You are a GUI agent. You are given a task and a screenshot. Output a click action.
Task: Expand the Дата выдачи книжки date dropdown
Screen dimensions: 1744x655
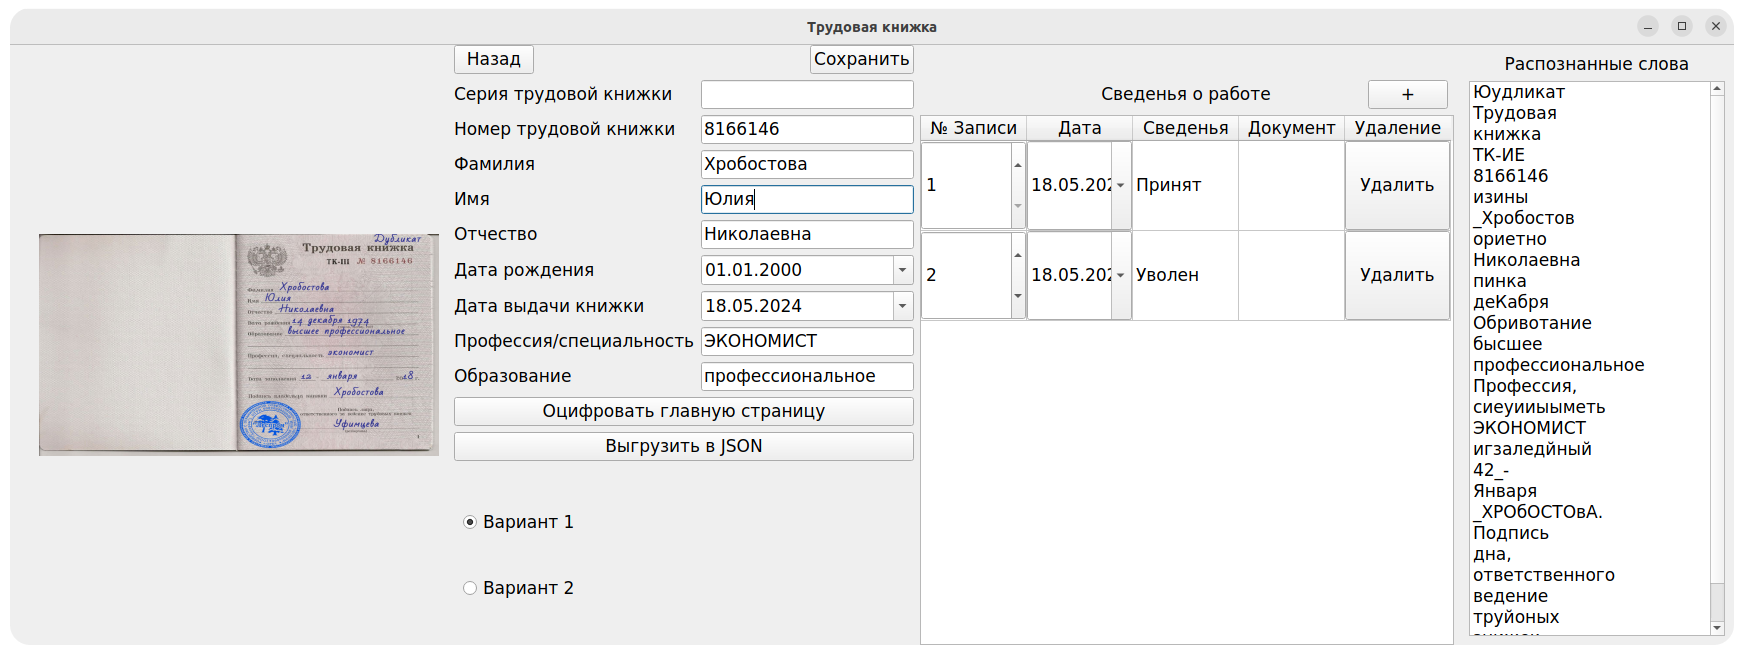[x=902, y=306]
